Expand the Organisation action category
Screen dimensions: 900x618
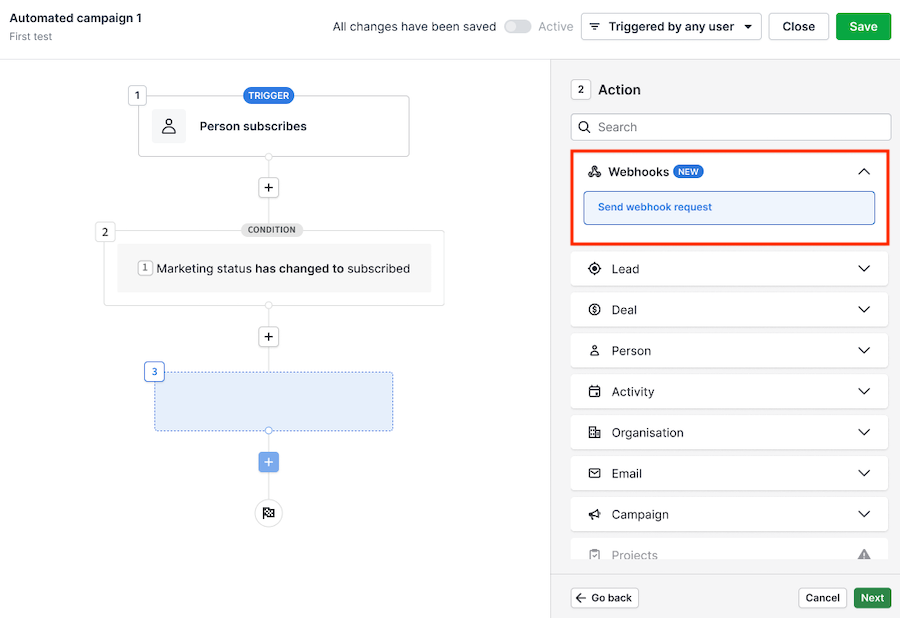(729, 433)
